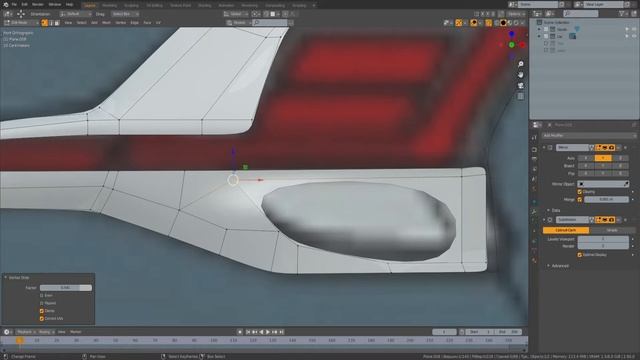
Task: Switch to face select mode icon
Action: click(x=57, y=23)
